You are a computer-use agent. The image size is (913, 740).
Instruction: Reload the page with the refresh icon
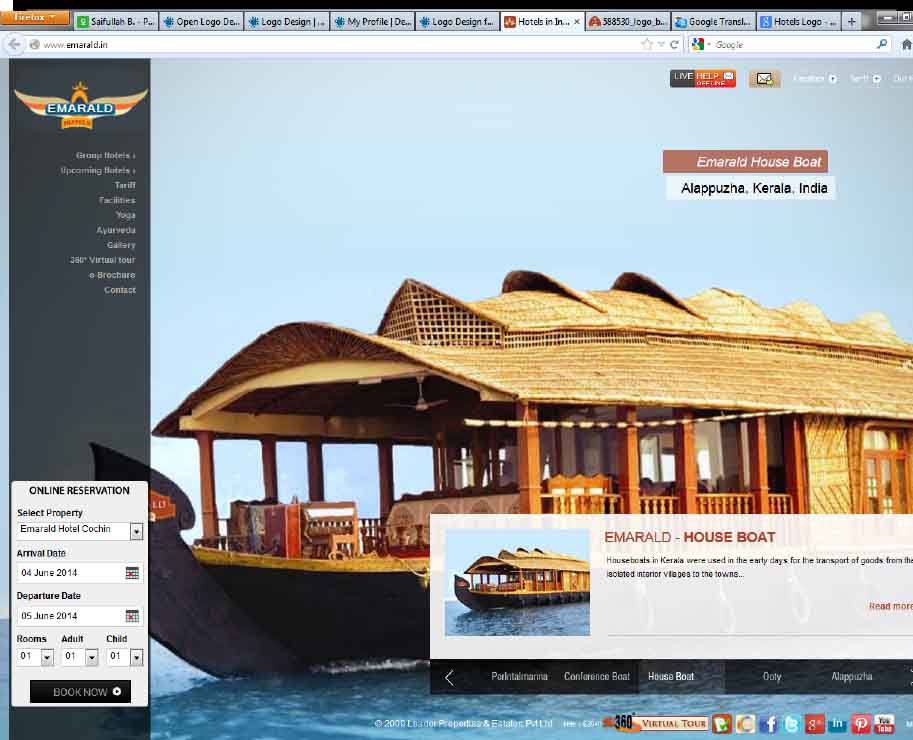click(x=674, y=44)
